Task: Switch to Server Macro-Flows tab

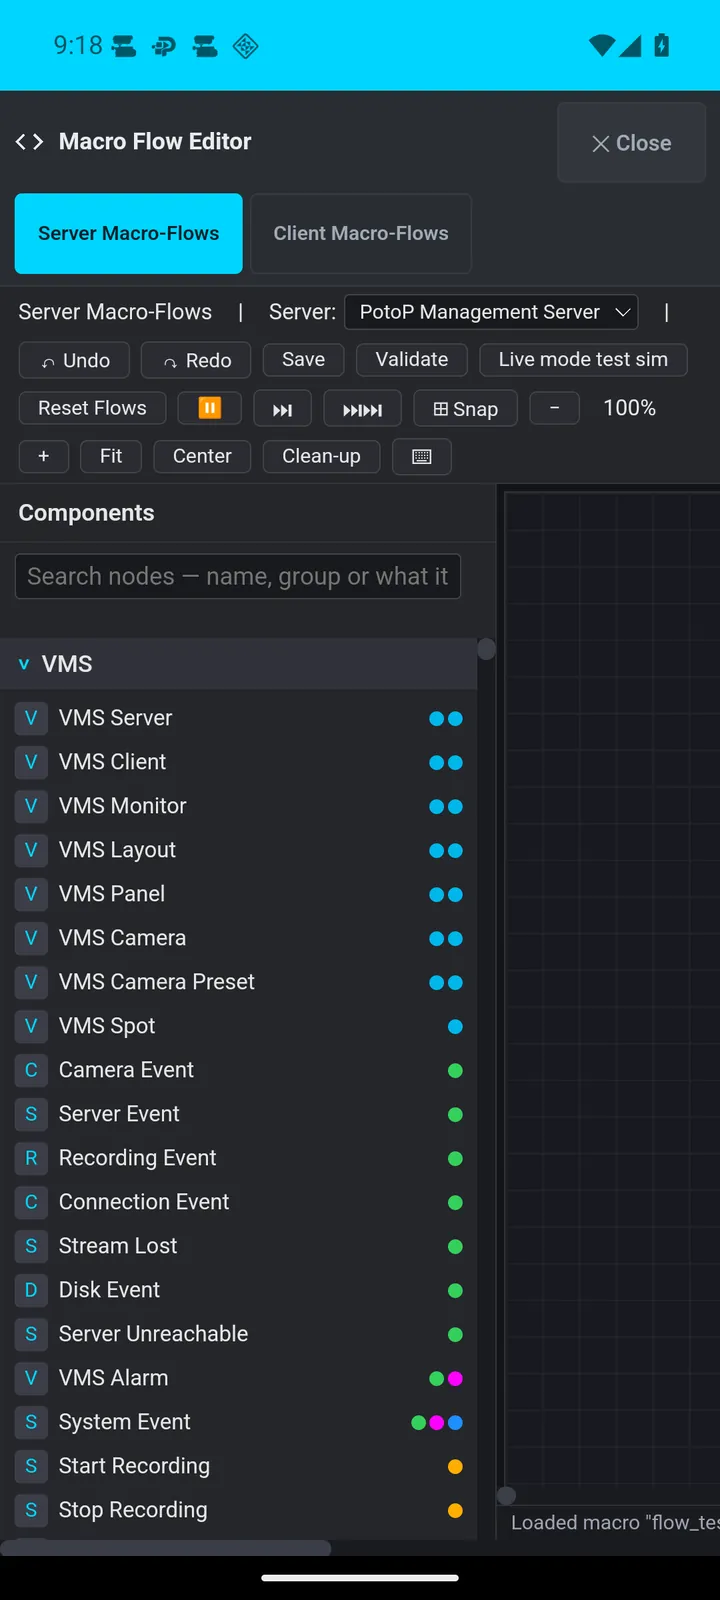Action: (129, 233)
